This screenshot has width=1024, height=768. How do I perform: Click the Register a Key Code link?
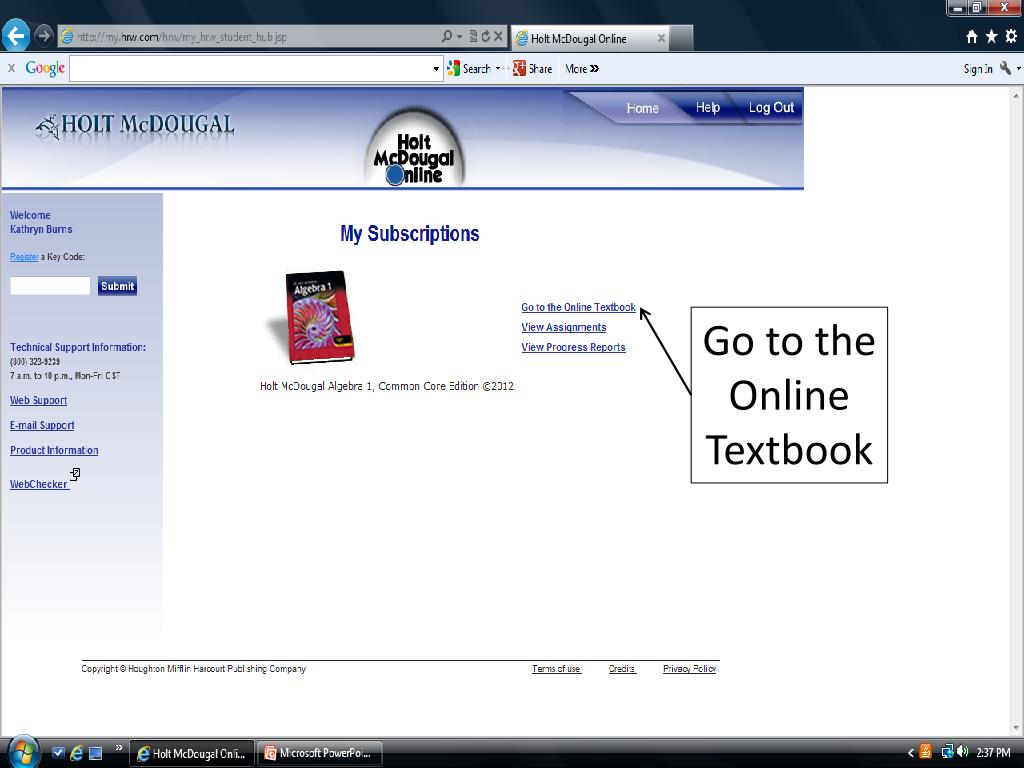[x=24, y=257]
